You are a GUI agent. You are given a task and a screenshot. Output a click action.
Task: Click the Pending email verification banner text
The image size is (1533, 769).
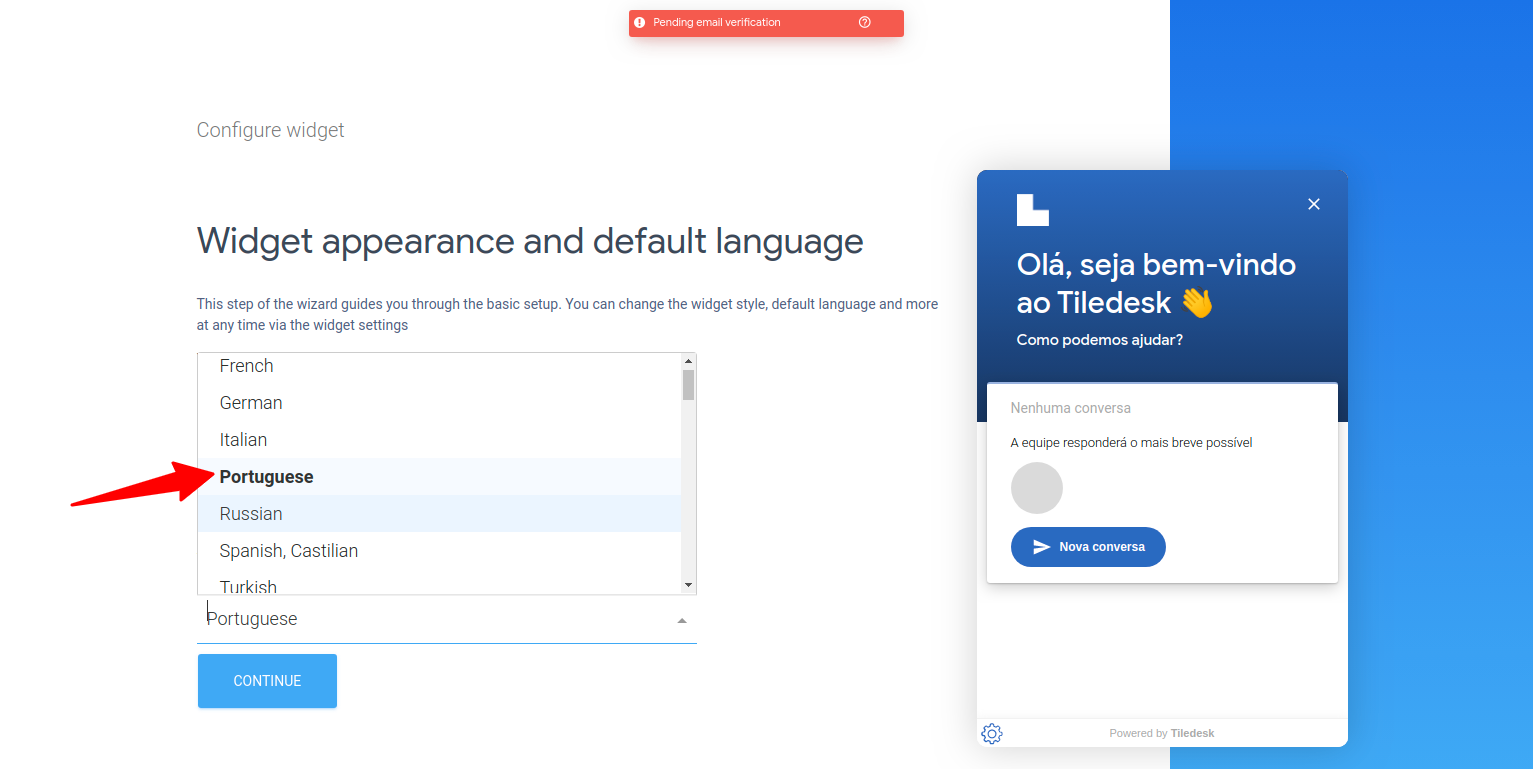(x=717, y=22)
